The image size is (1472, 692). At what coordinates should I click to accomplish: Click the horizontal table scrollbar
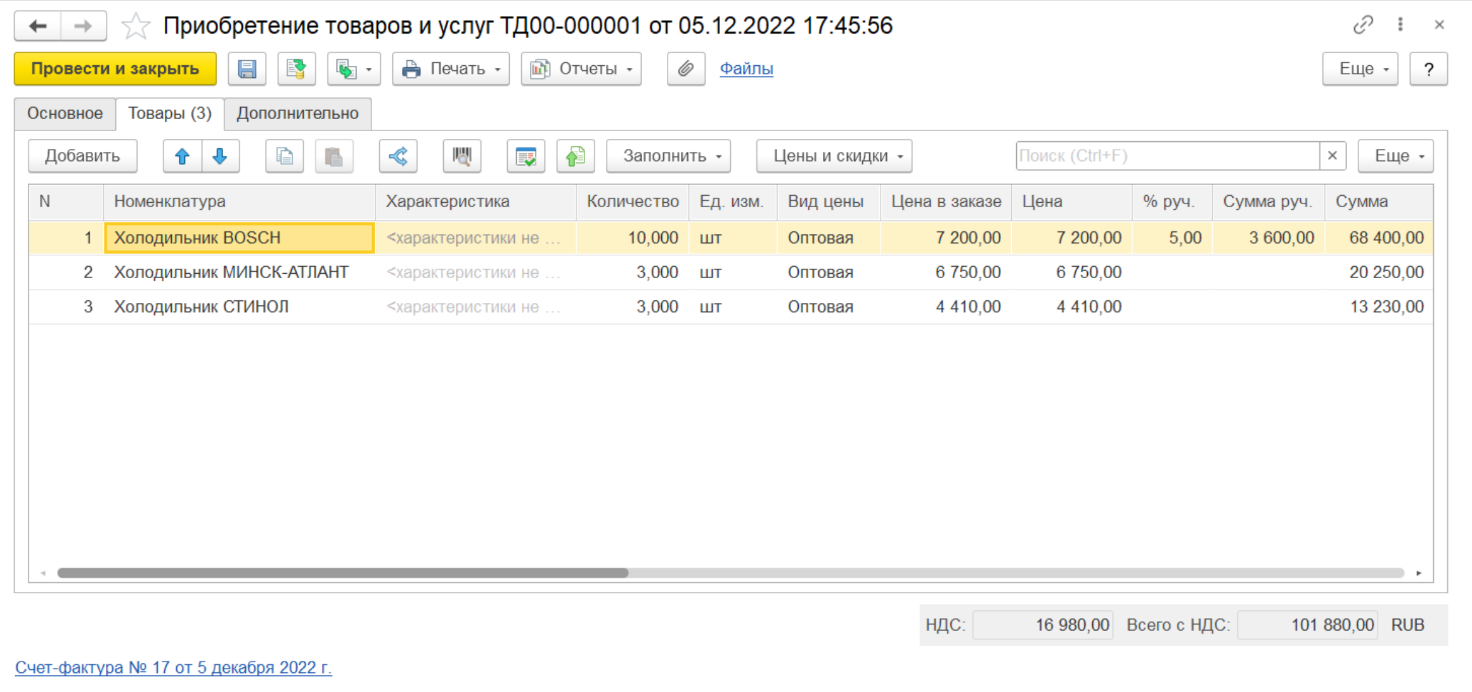tap(342, 573)
